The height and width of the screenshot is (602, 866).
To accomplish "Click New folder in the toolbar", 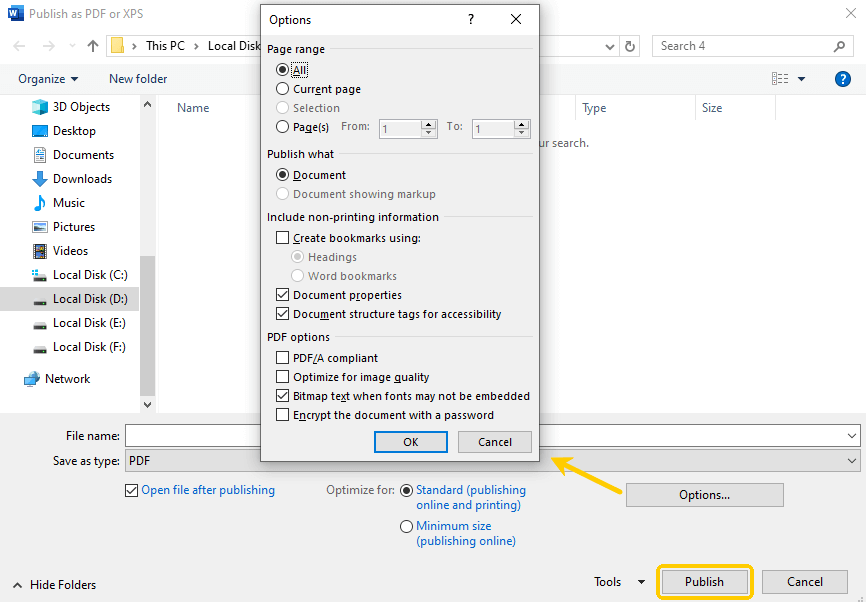I will click(x=137, y=78).
